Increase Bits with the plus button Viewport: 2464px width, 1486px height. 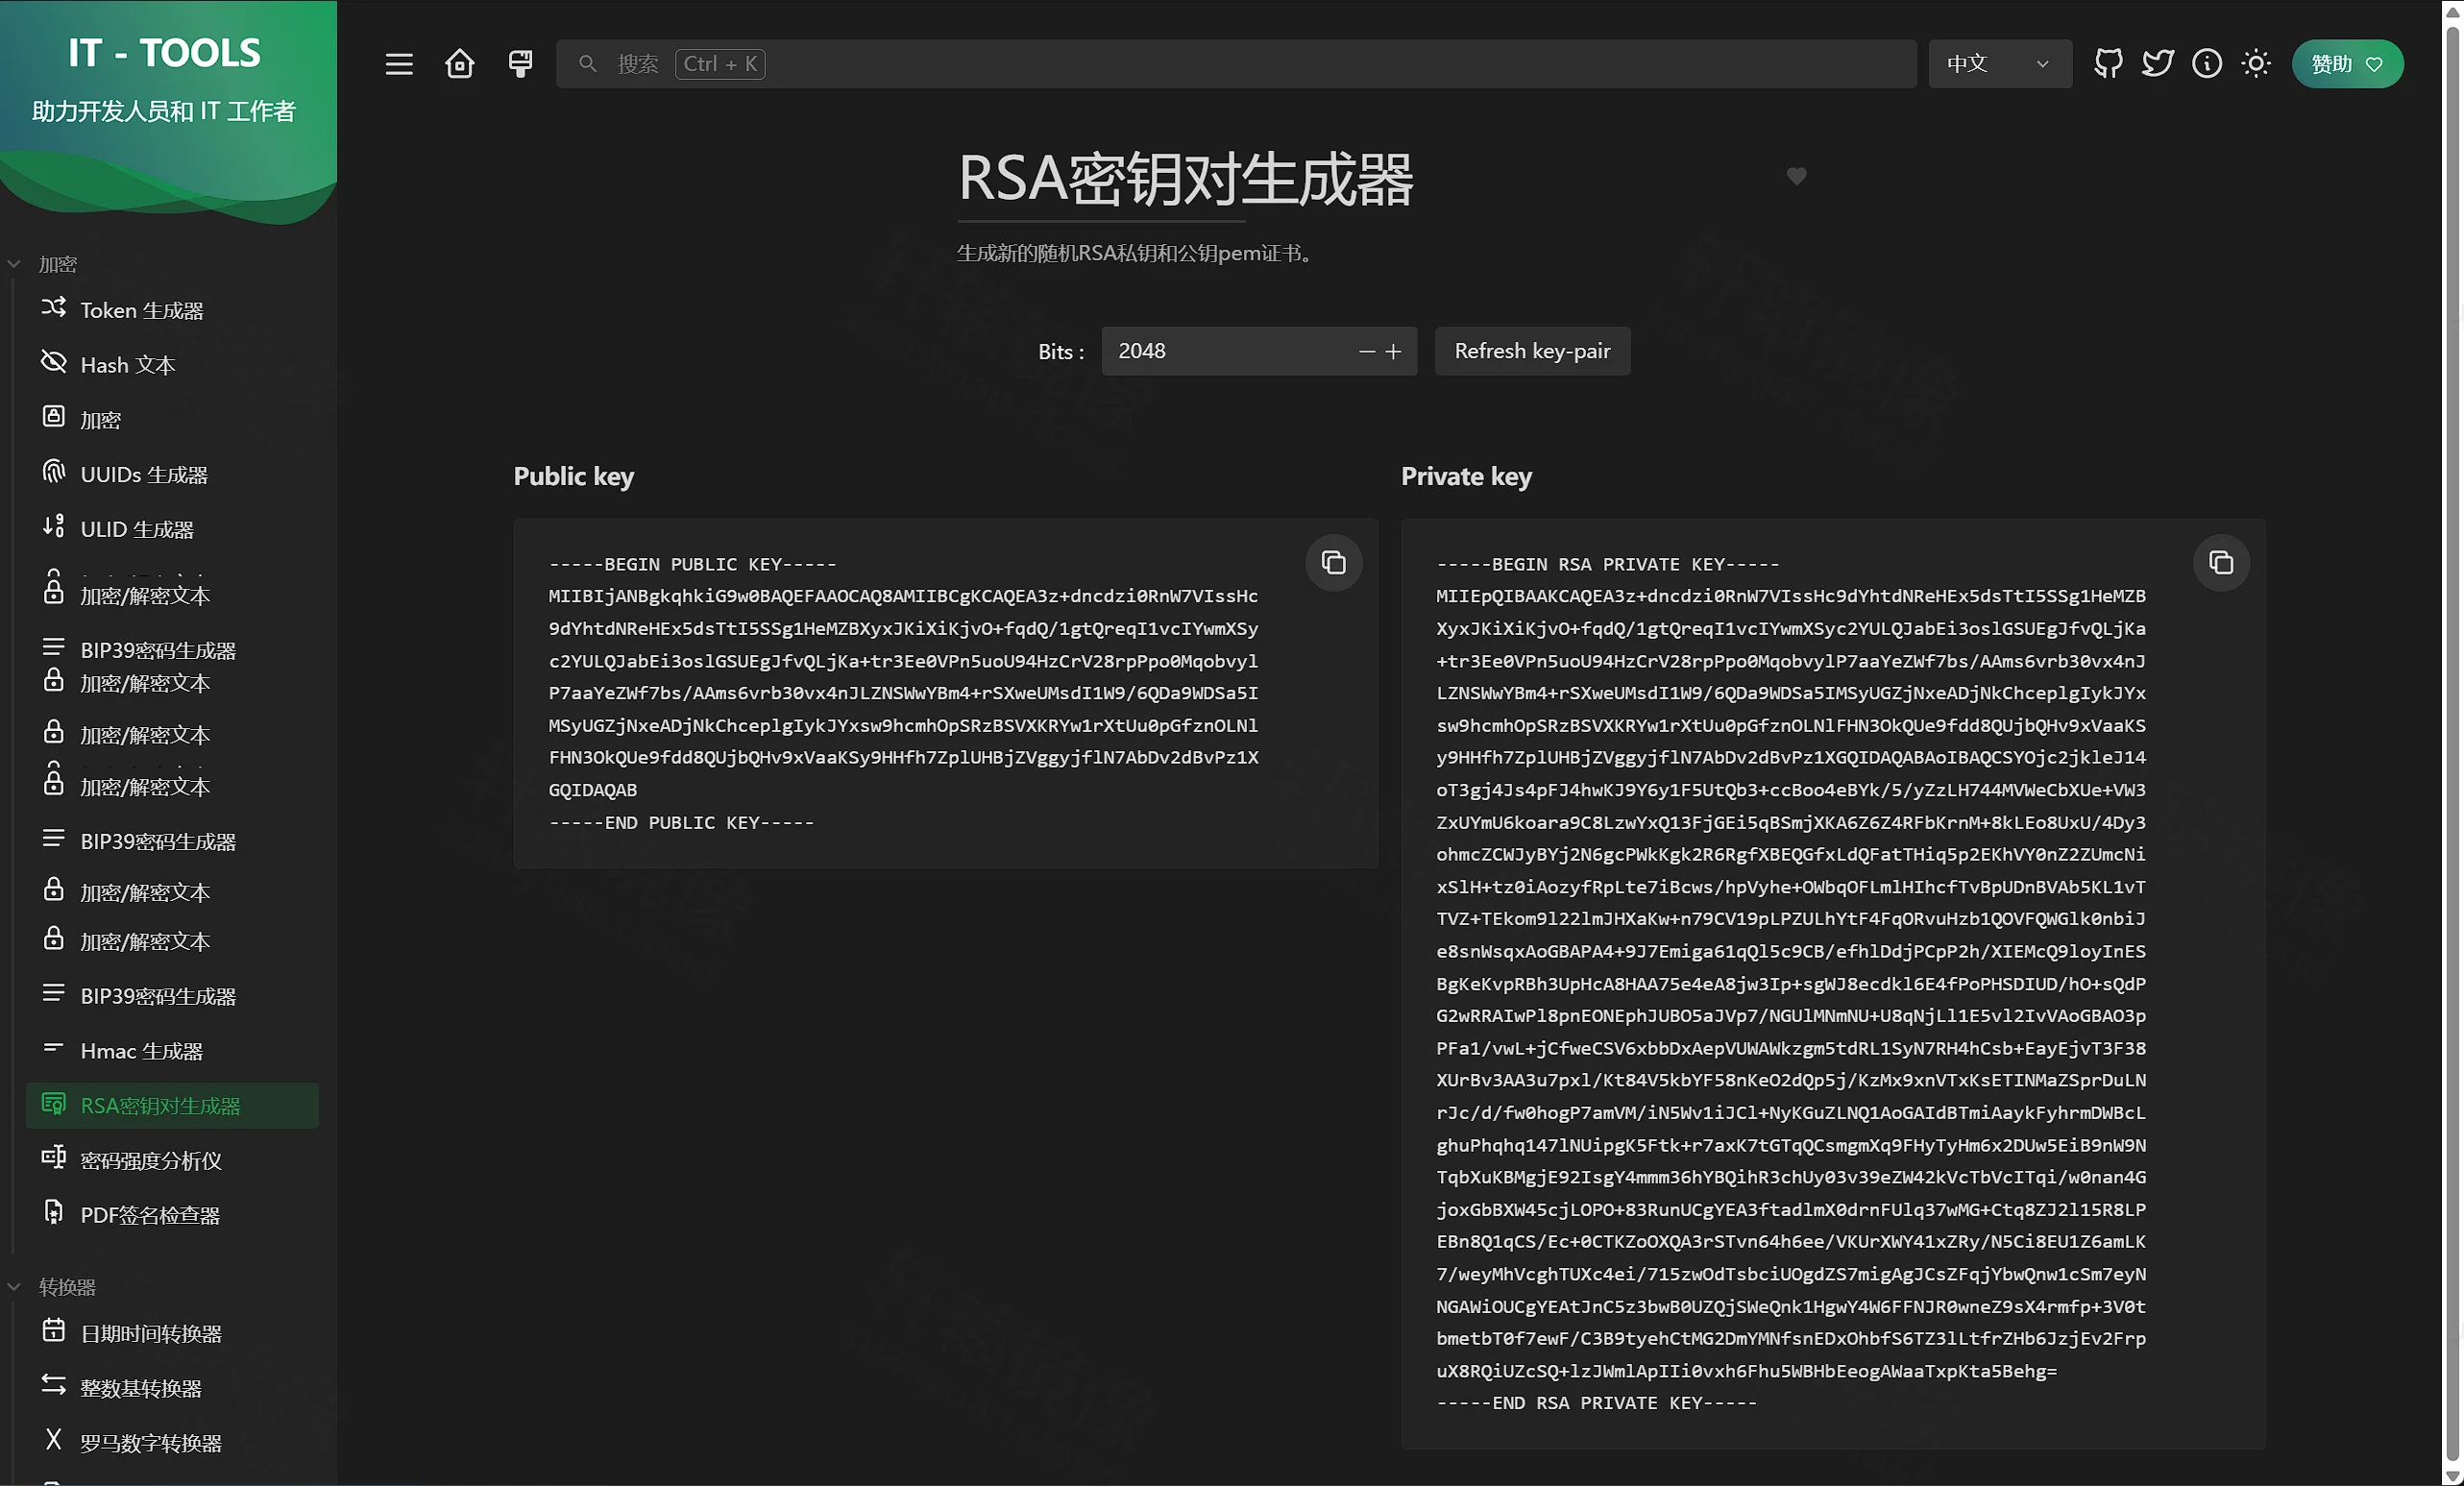1393,351
